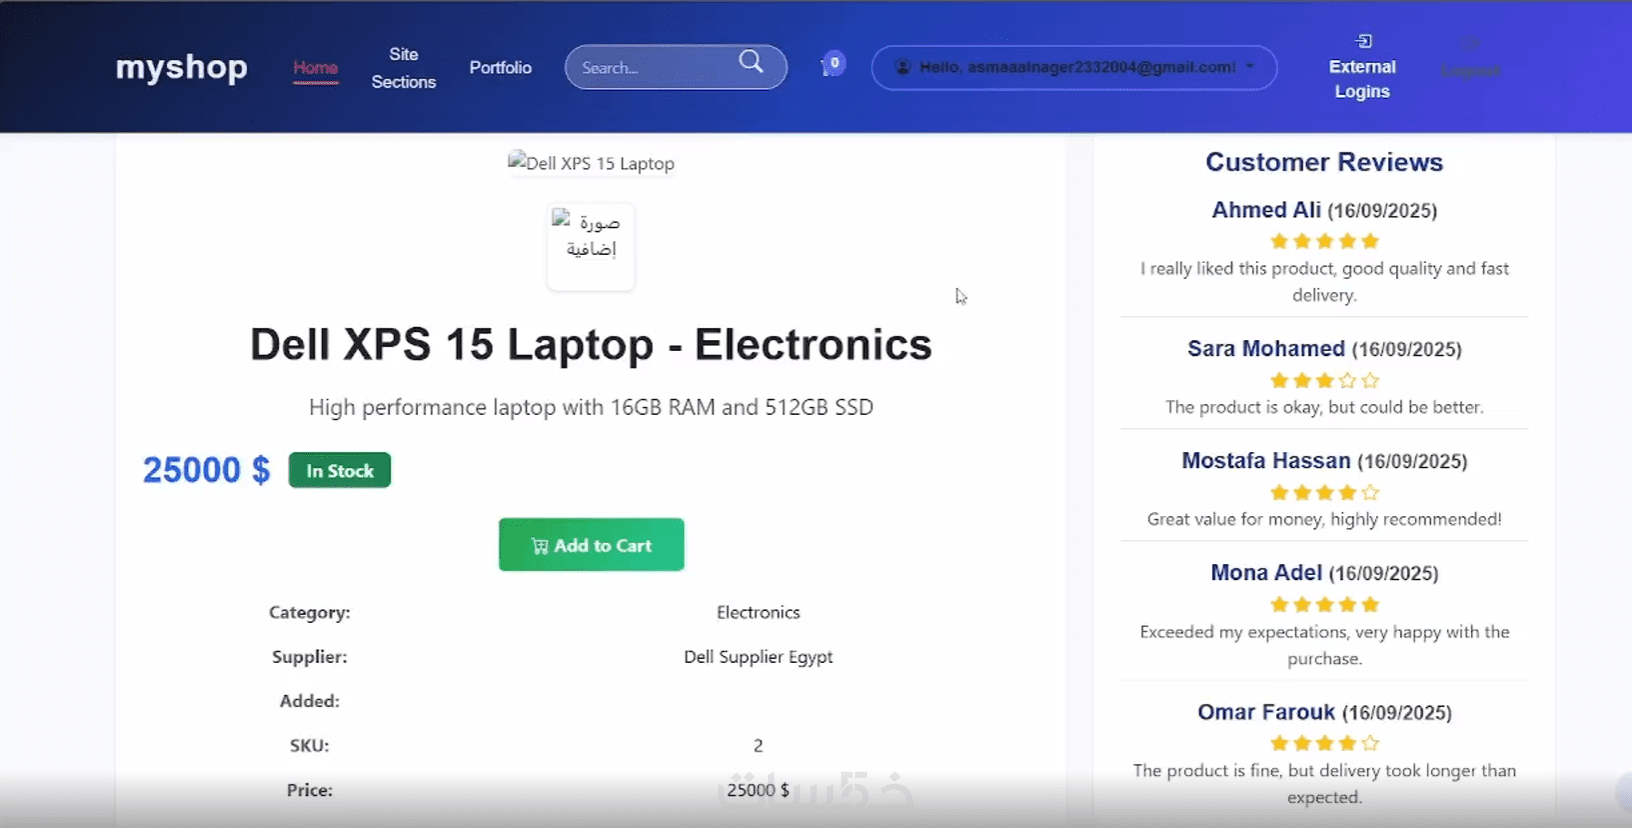The width and height of the screenshot is (1632, 828).
Task: Click the Dell XPS 15 Laptop - Electronics heading
Action: pos(591,345)
